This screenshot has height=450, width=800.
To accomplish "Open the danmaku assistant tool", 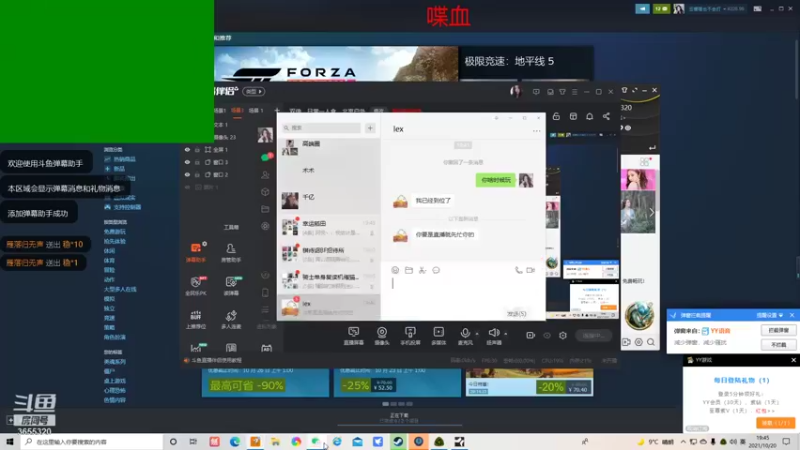I will click(196, 252).
